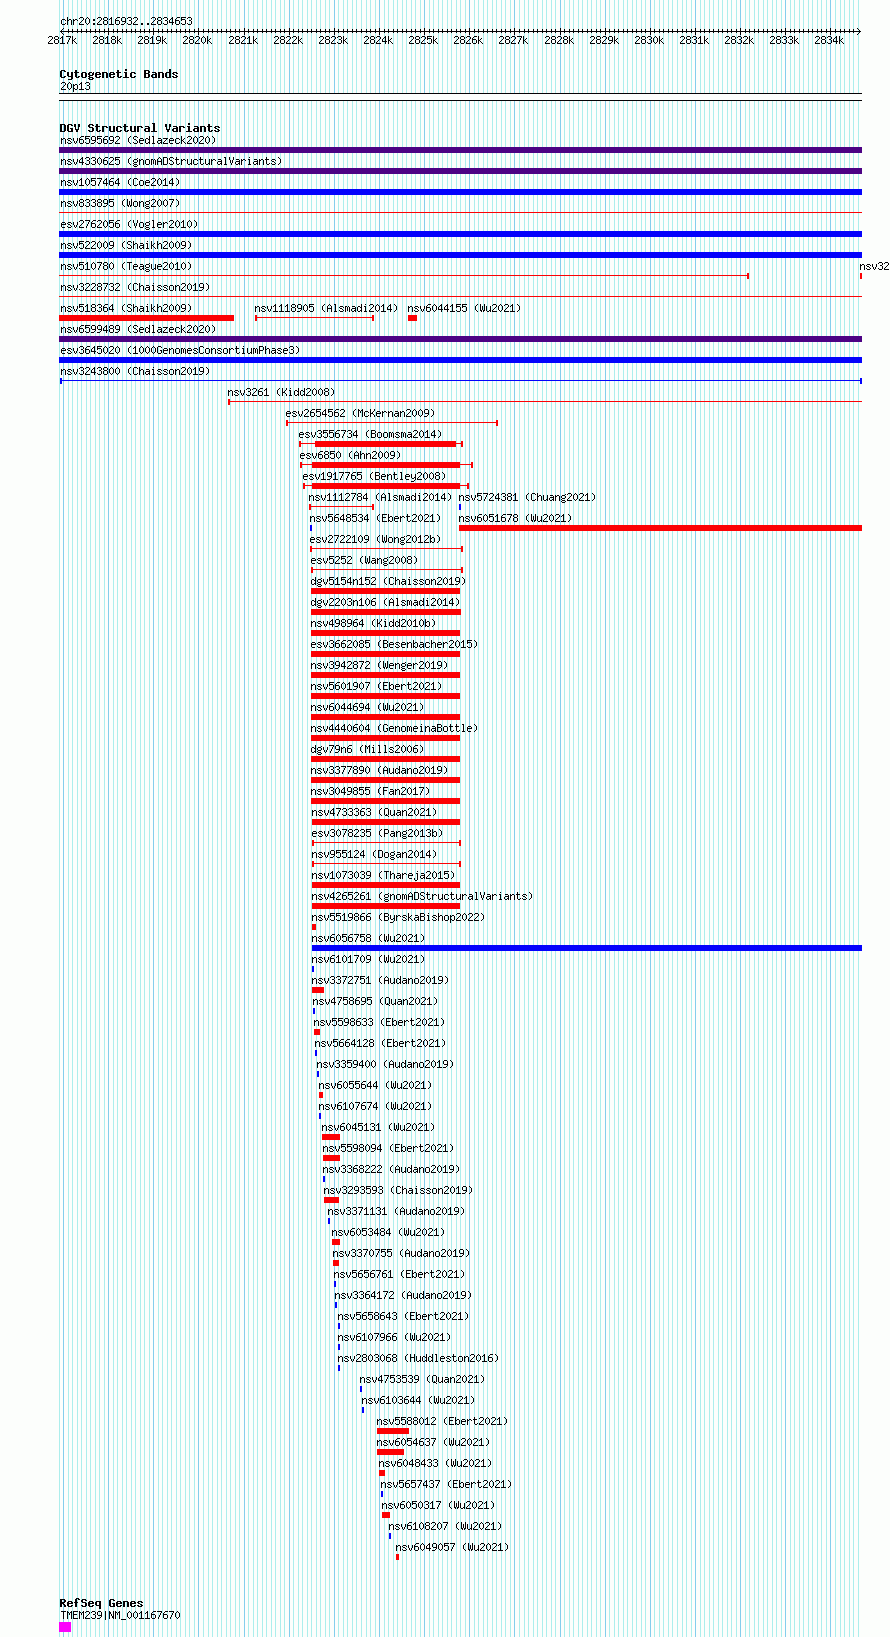Open nsv6599489 (Sedlazeck2020) variant
This screenshot has height=1637, width=890.
pos(137,329)
